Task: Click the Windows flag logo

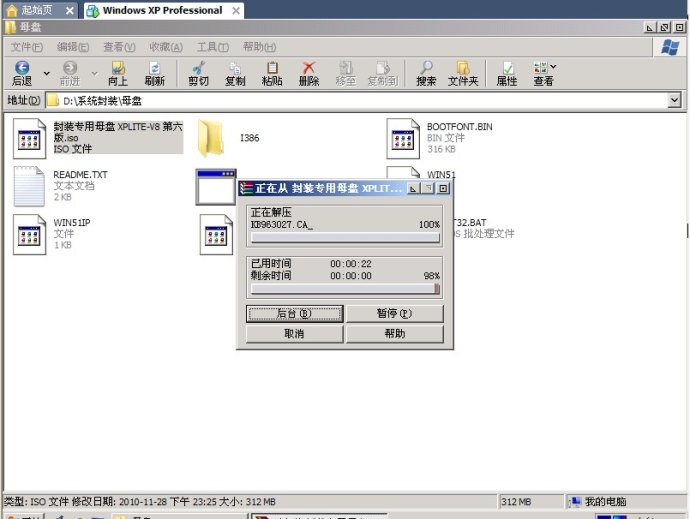Action: click(670, 47)
